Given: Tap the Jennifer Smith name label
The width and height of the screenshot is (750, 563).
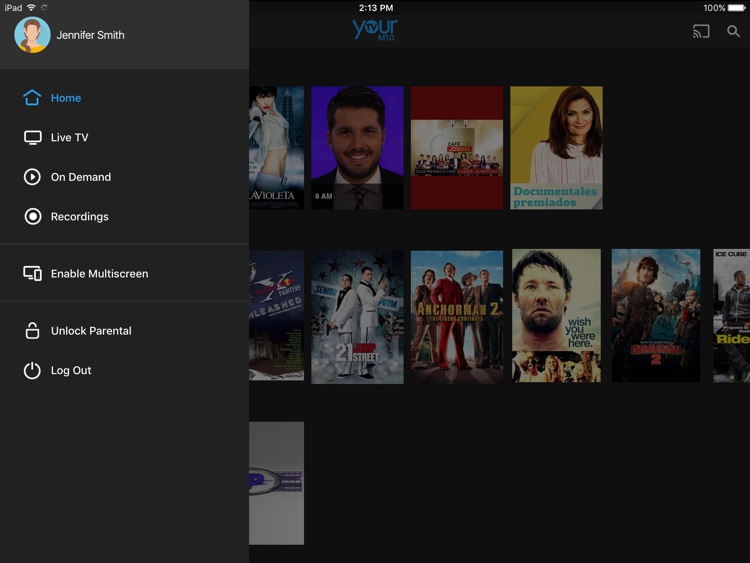Looking at the screenshot, I should pos(90,35).
